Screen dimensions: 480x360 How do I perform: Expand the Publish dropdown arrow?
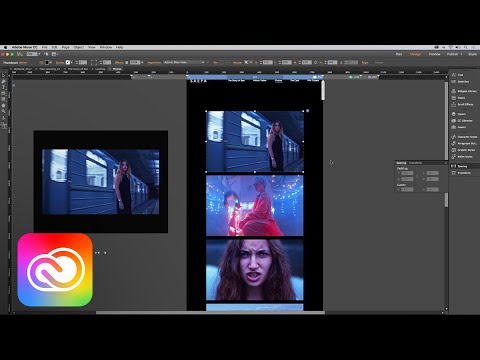(461, 54)
